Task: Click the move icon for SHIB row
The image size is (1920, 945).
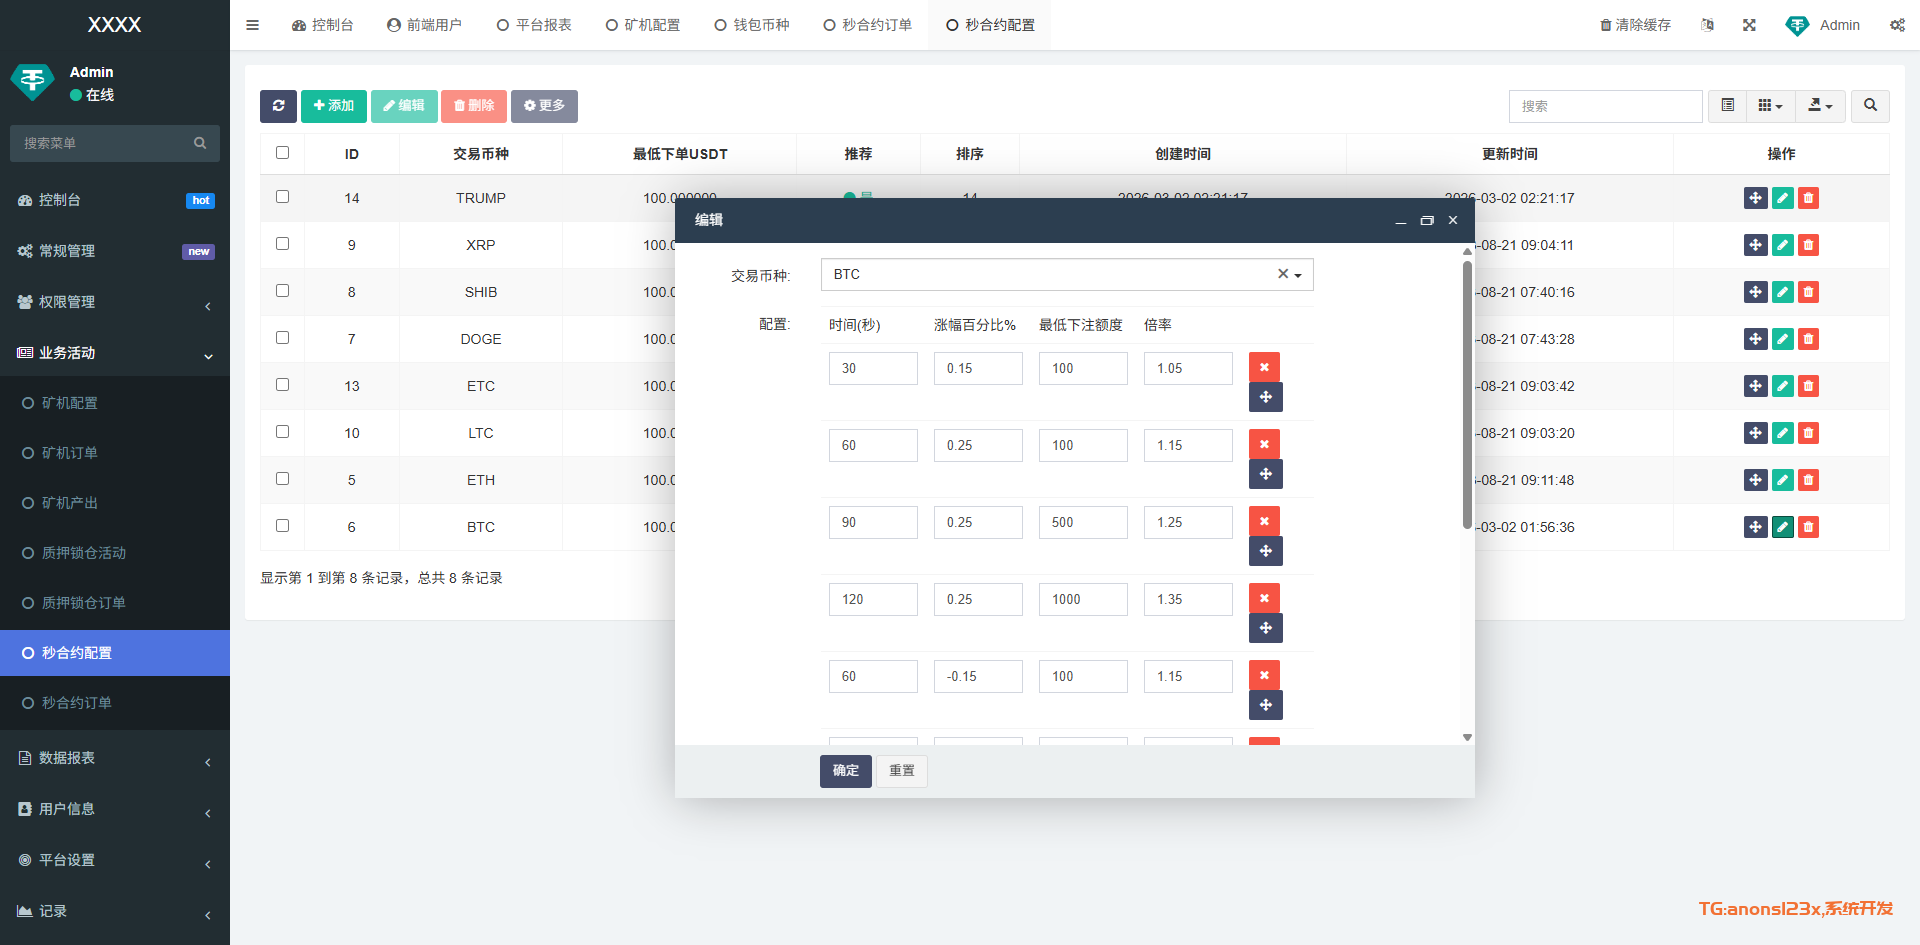Action: point(1755,292)
